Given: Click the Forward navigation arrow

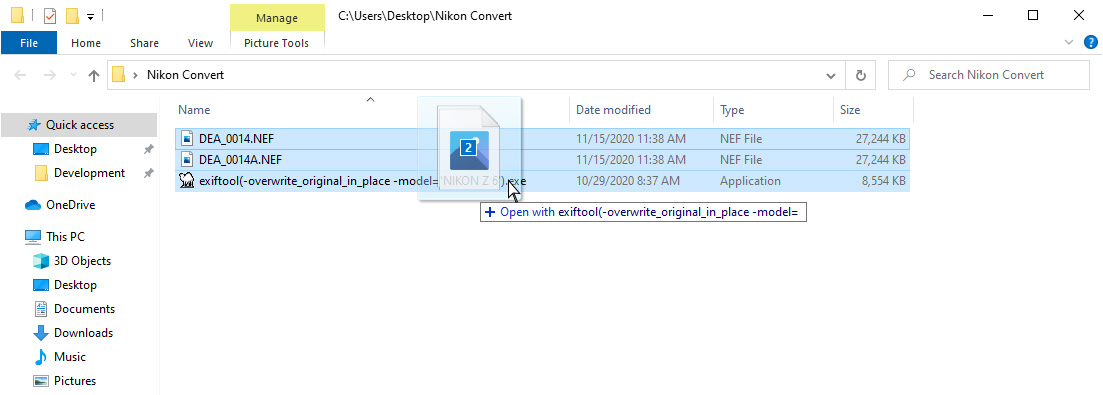Looking at the screenshot, I should point(50,75).
